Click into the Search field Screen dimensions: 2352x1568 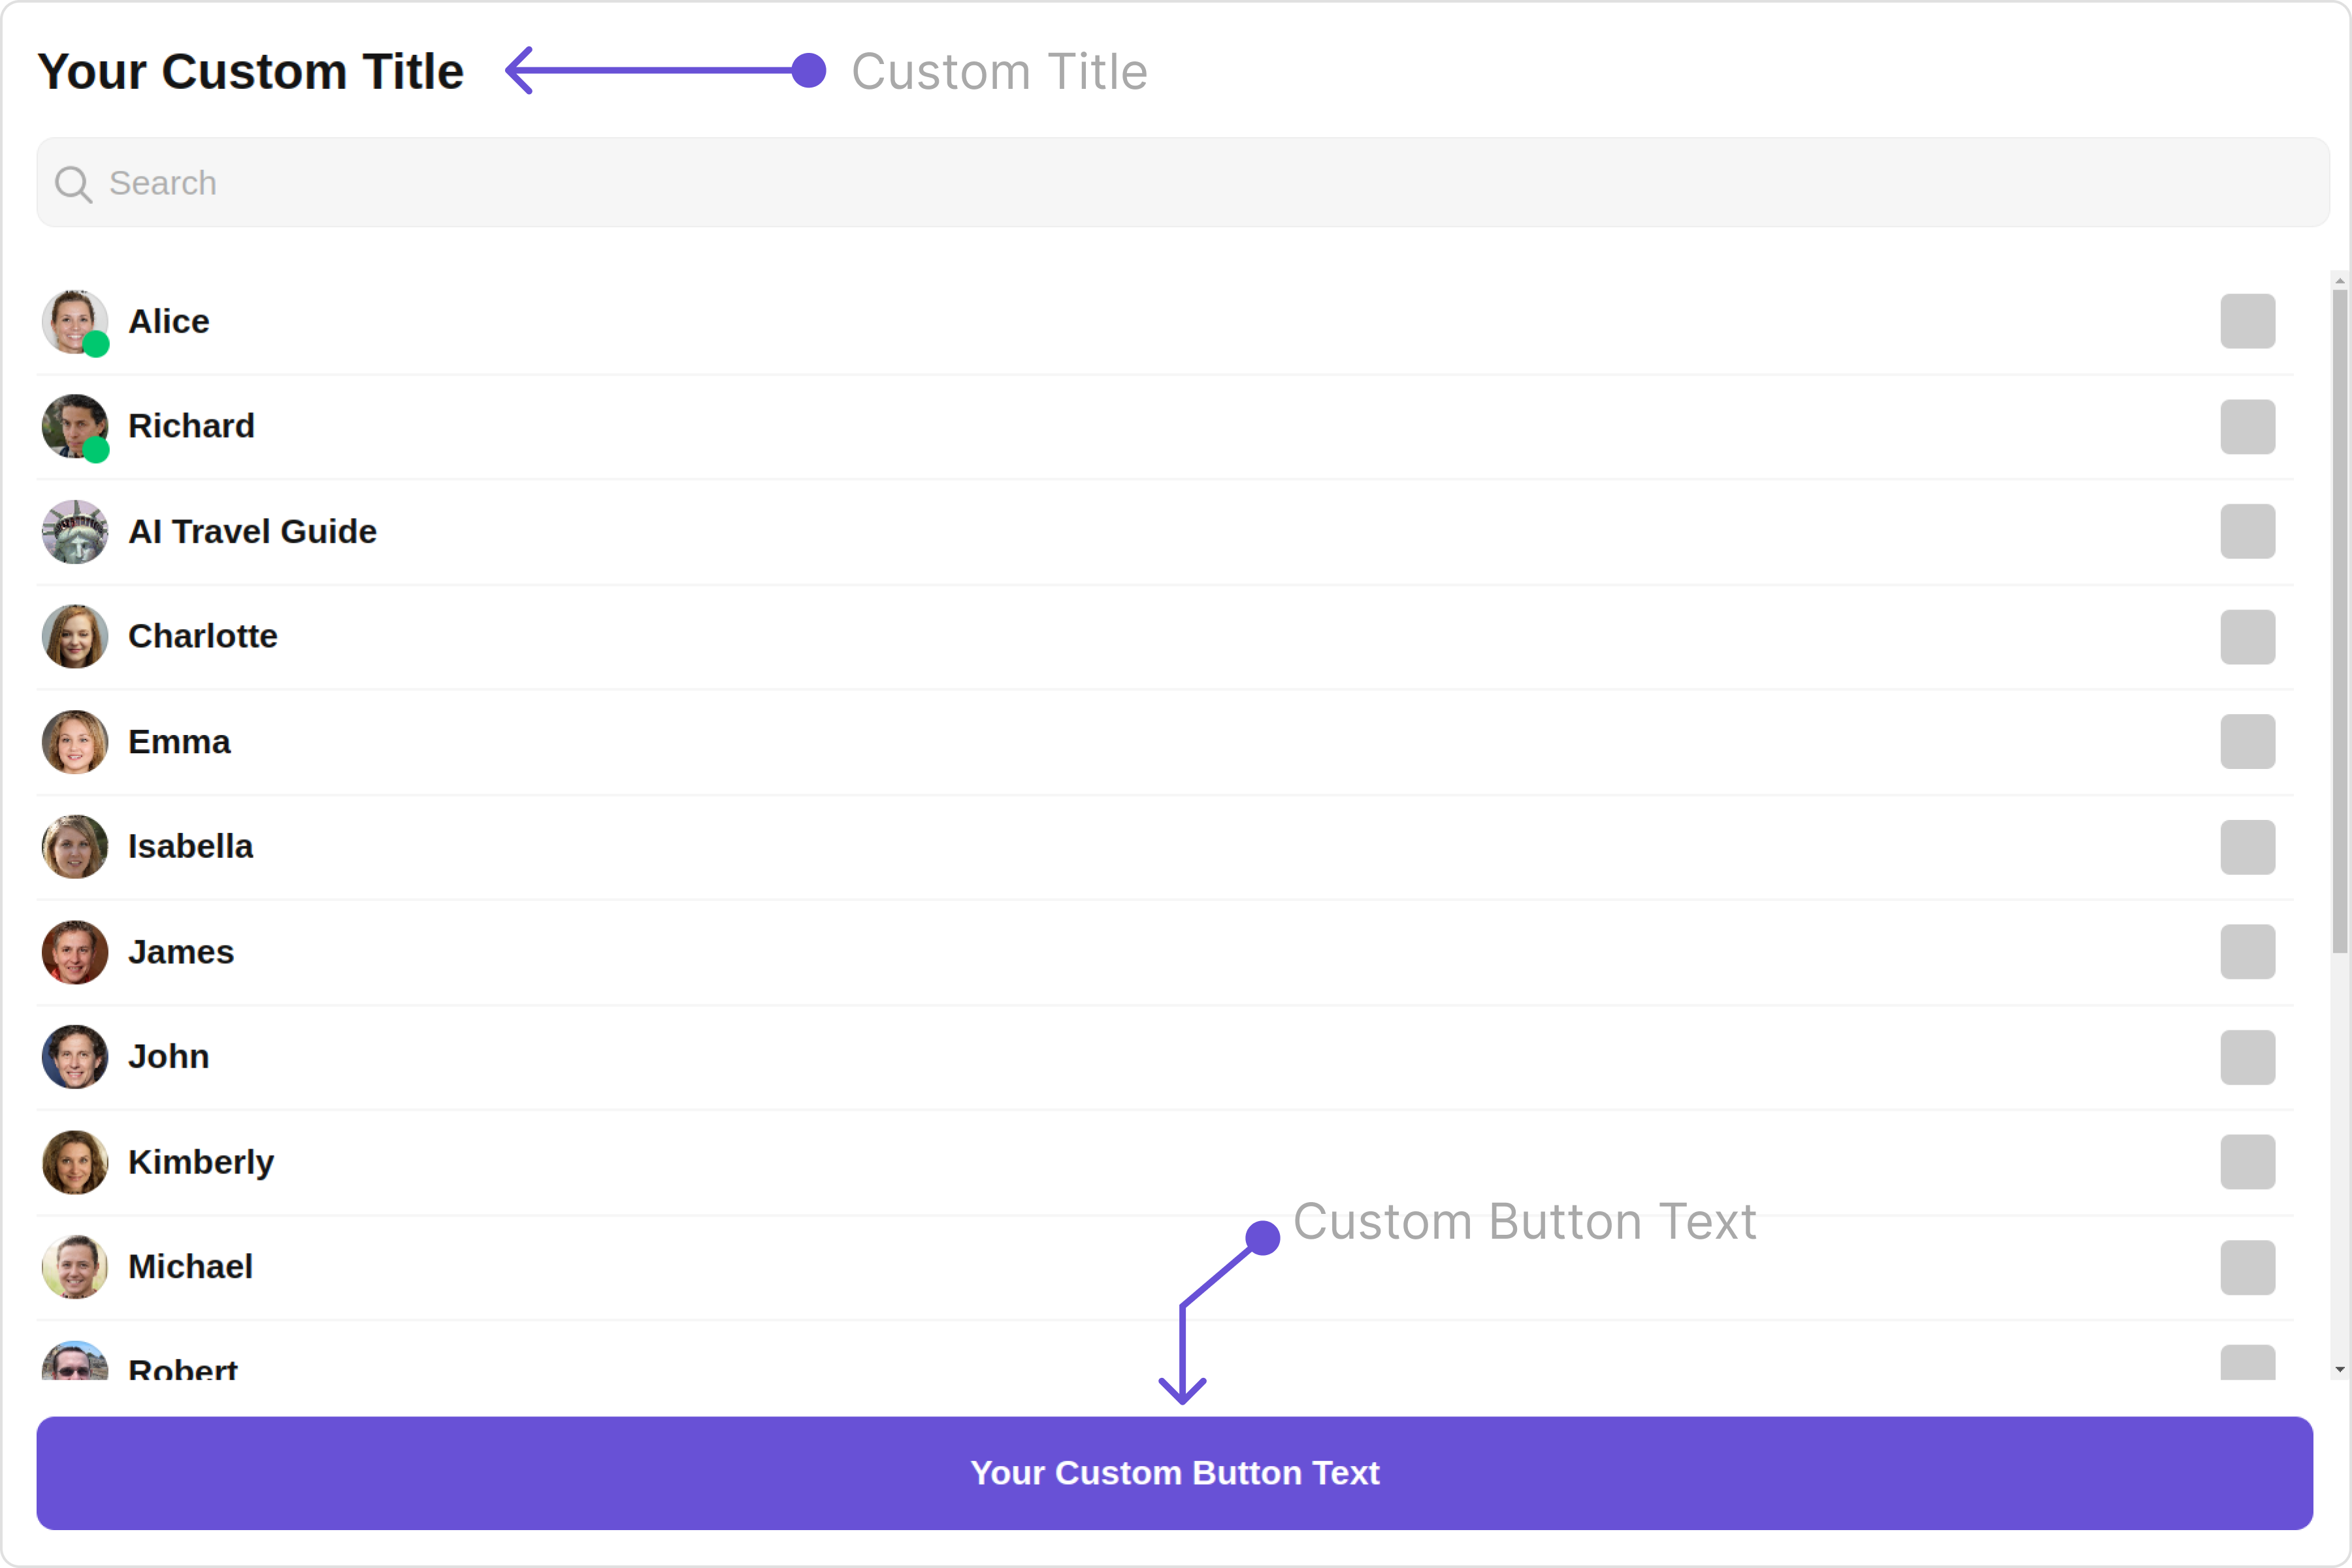(x=1180, y=183)
